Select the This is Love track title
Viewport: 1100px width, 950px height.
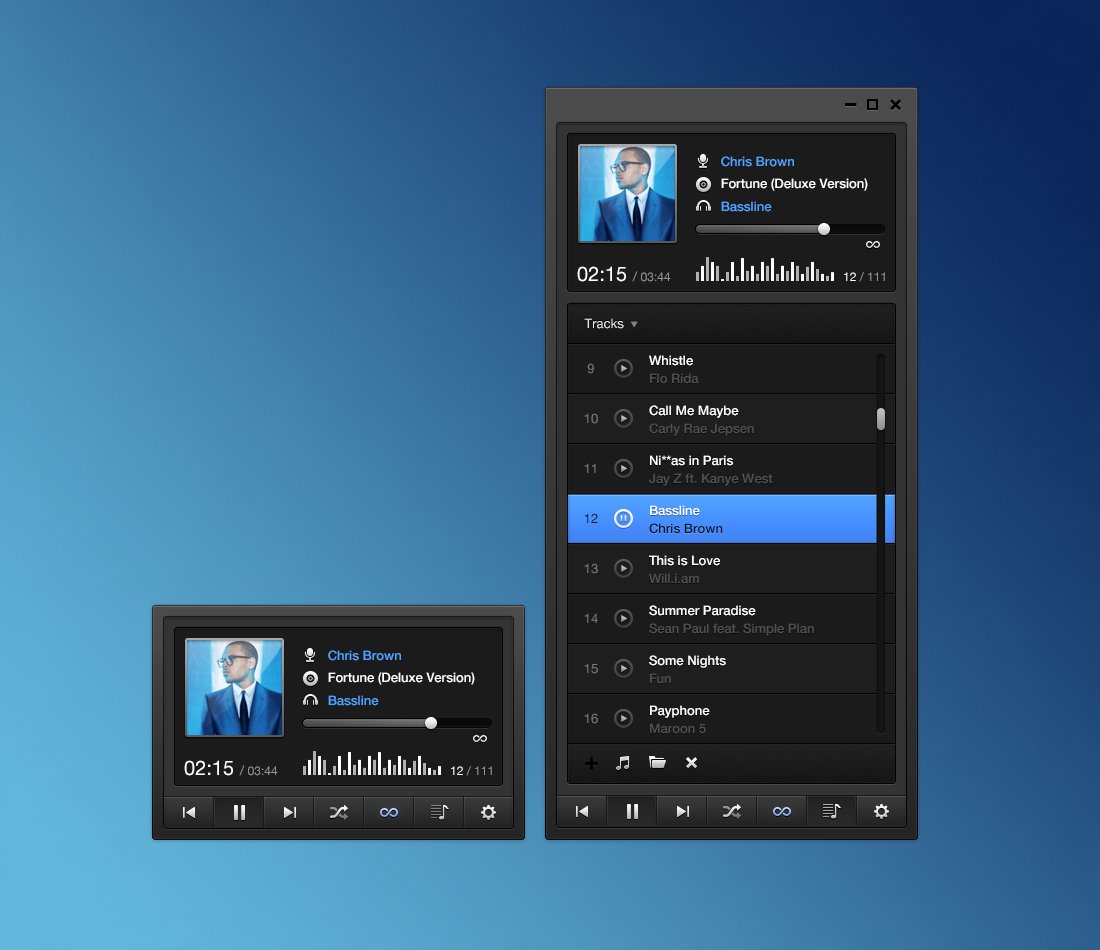[684, 561]
